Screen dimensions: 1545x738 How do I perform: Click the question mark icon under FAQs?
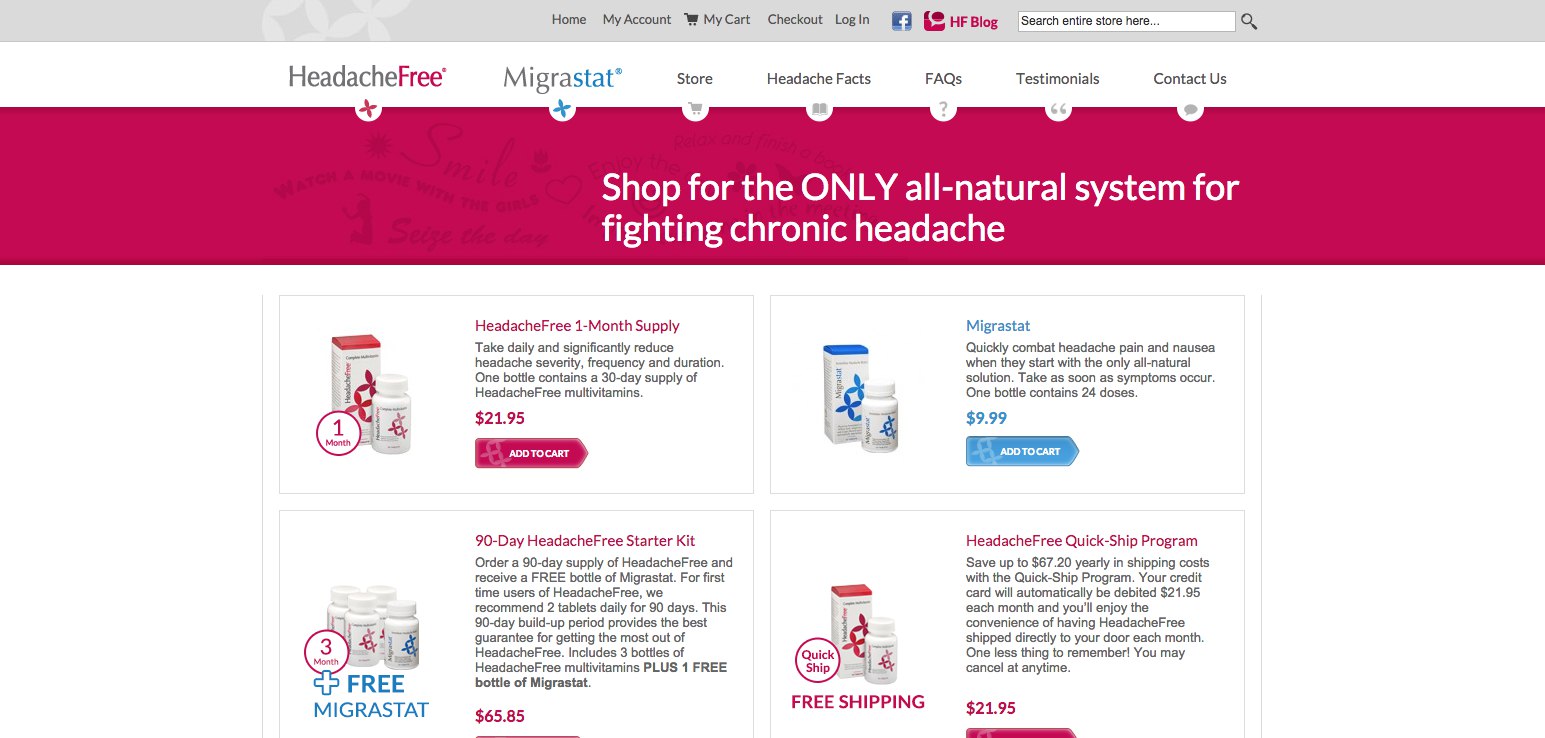pos(943,109)
